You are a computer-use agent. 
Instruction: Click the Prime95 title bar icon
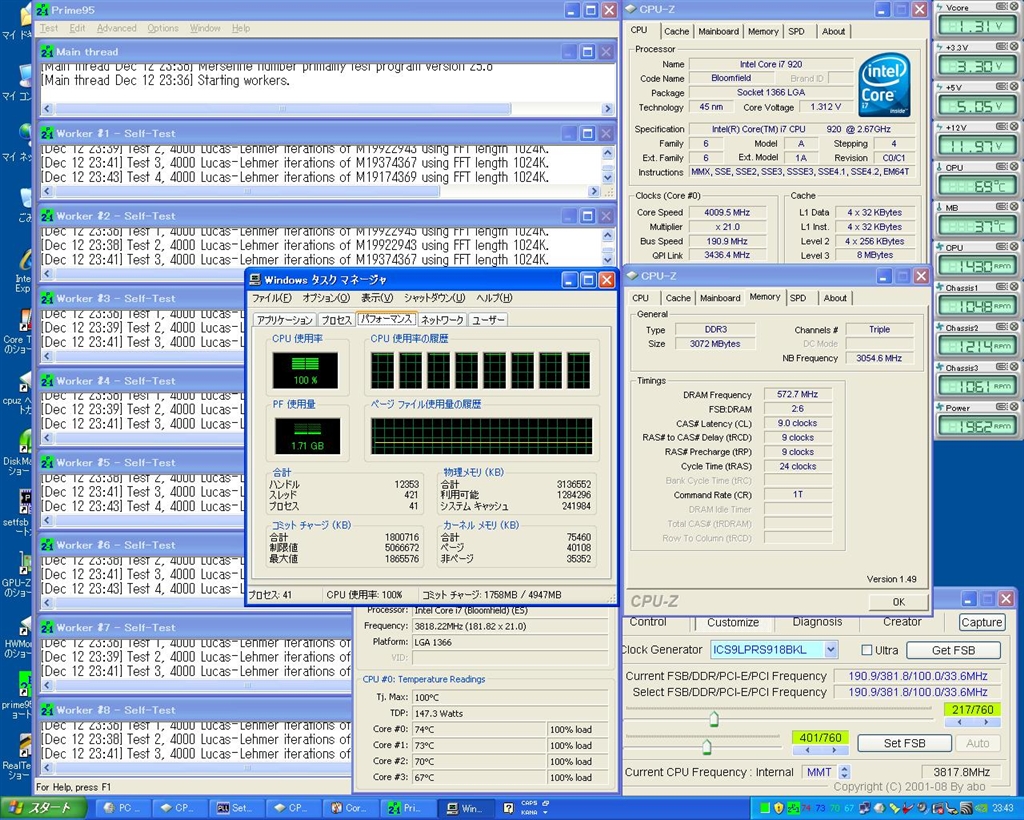tap(42, 10)
